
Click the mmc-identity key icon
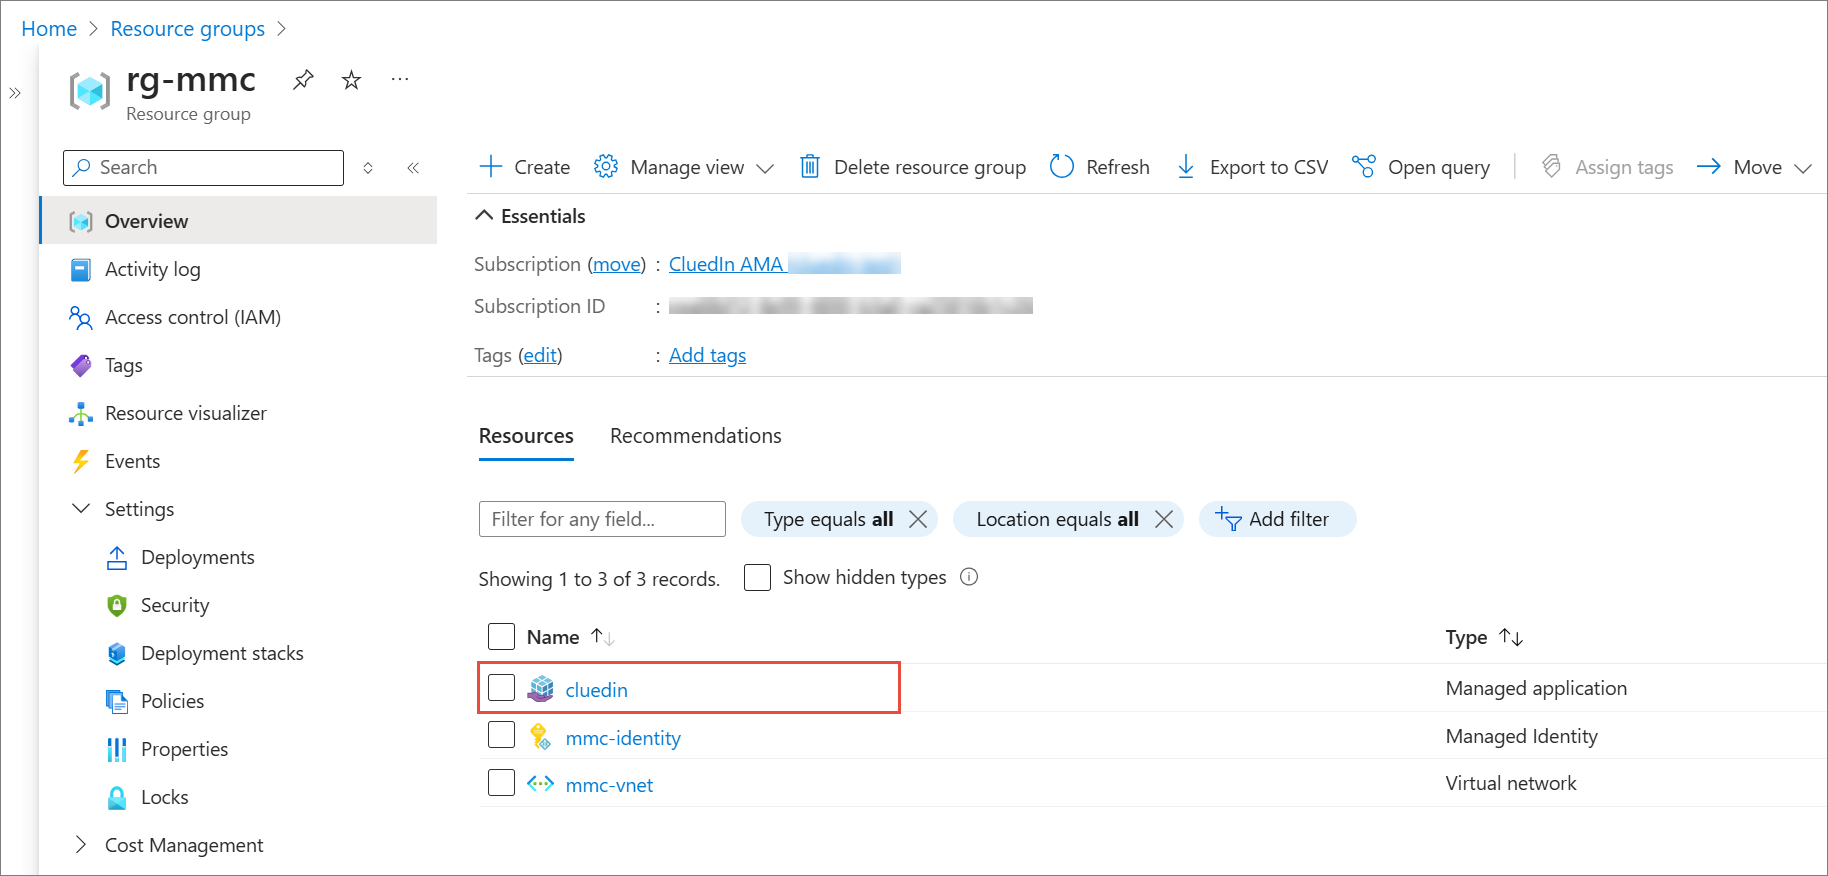pyautogui.click(x=541, y=737)
